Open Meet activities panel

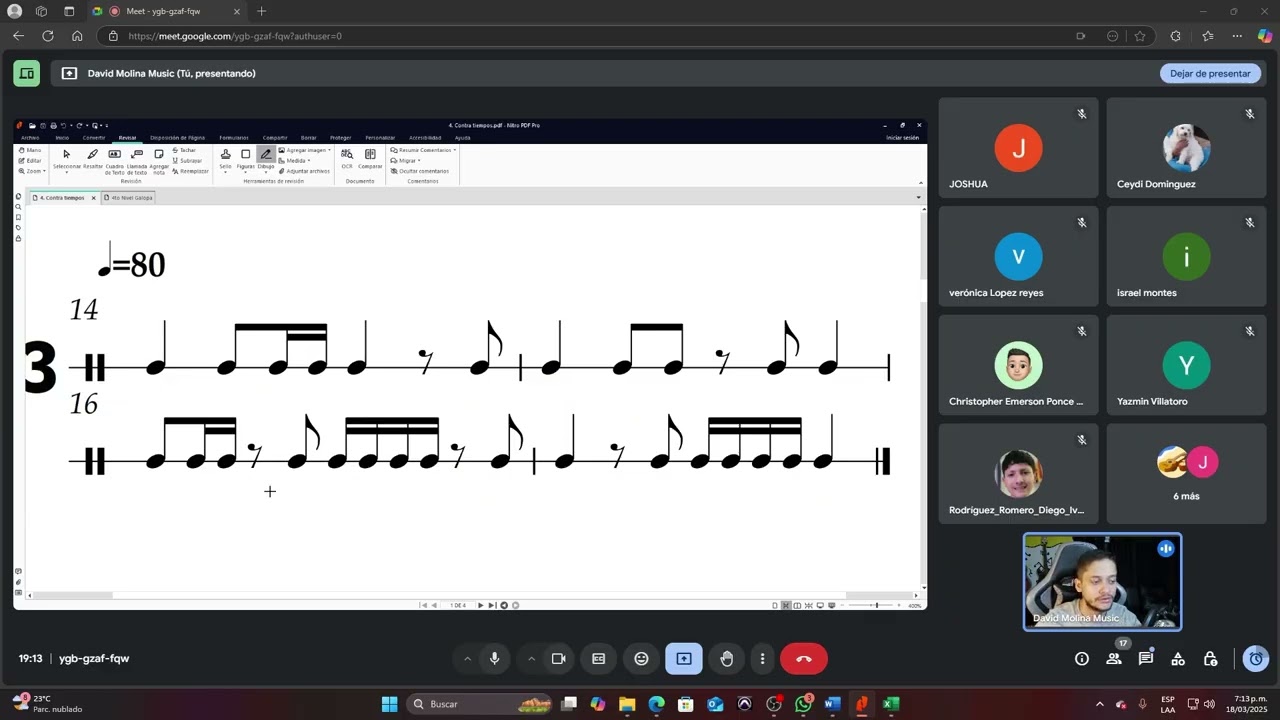pos(1178,659)
